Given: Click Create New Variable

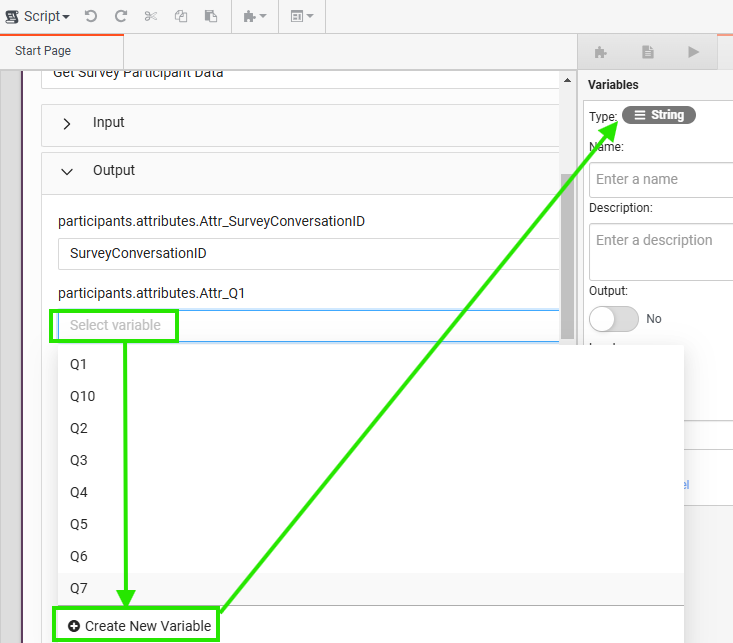Looking at the screenshot, I should [140, 626].
